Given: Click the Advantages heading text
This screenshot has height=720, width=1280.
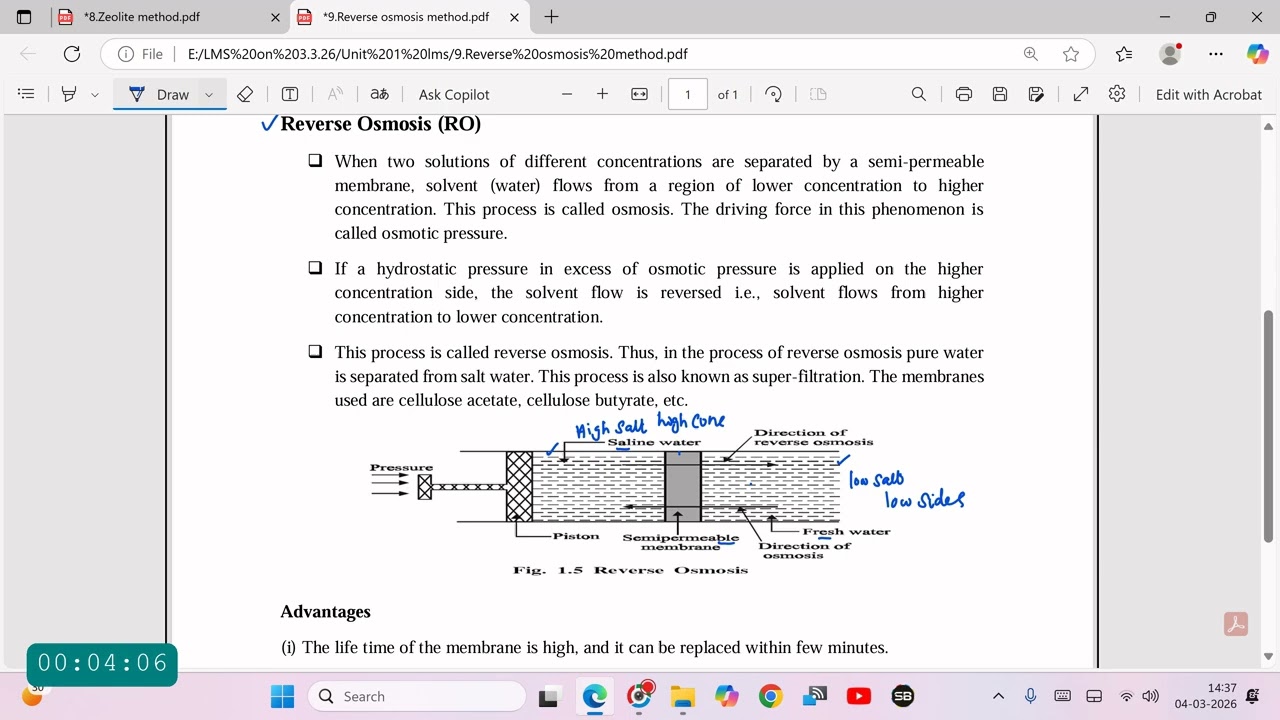Looking at the screenshot, I should 325,612.
